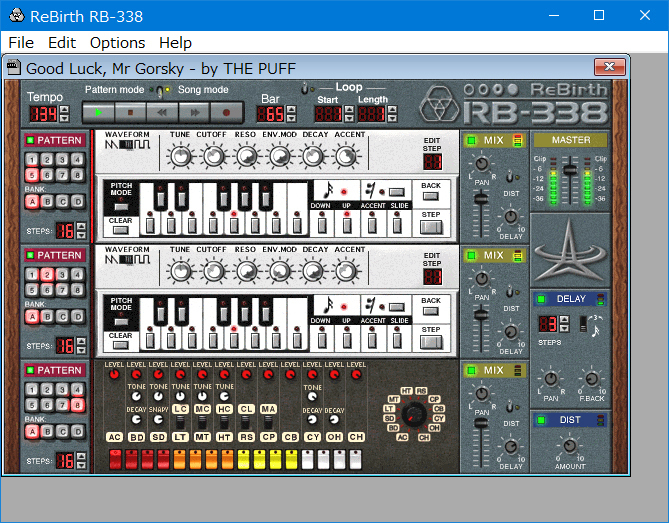The width and height of the screenshot is (669, 523).
Task: Select pattern 2 on second synth
Action: click(47, 274)
